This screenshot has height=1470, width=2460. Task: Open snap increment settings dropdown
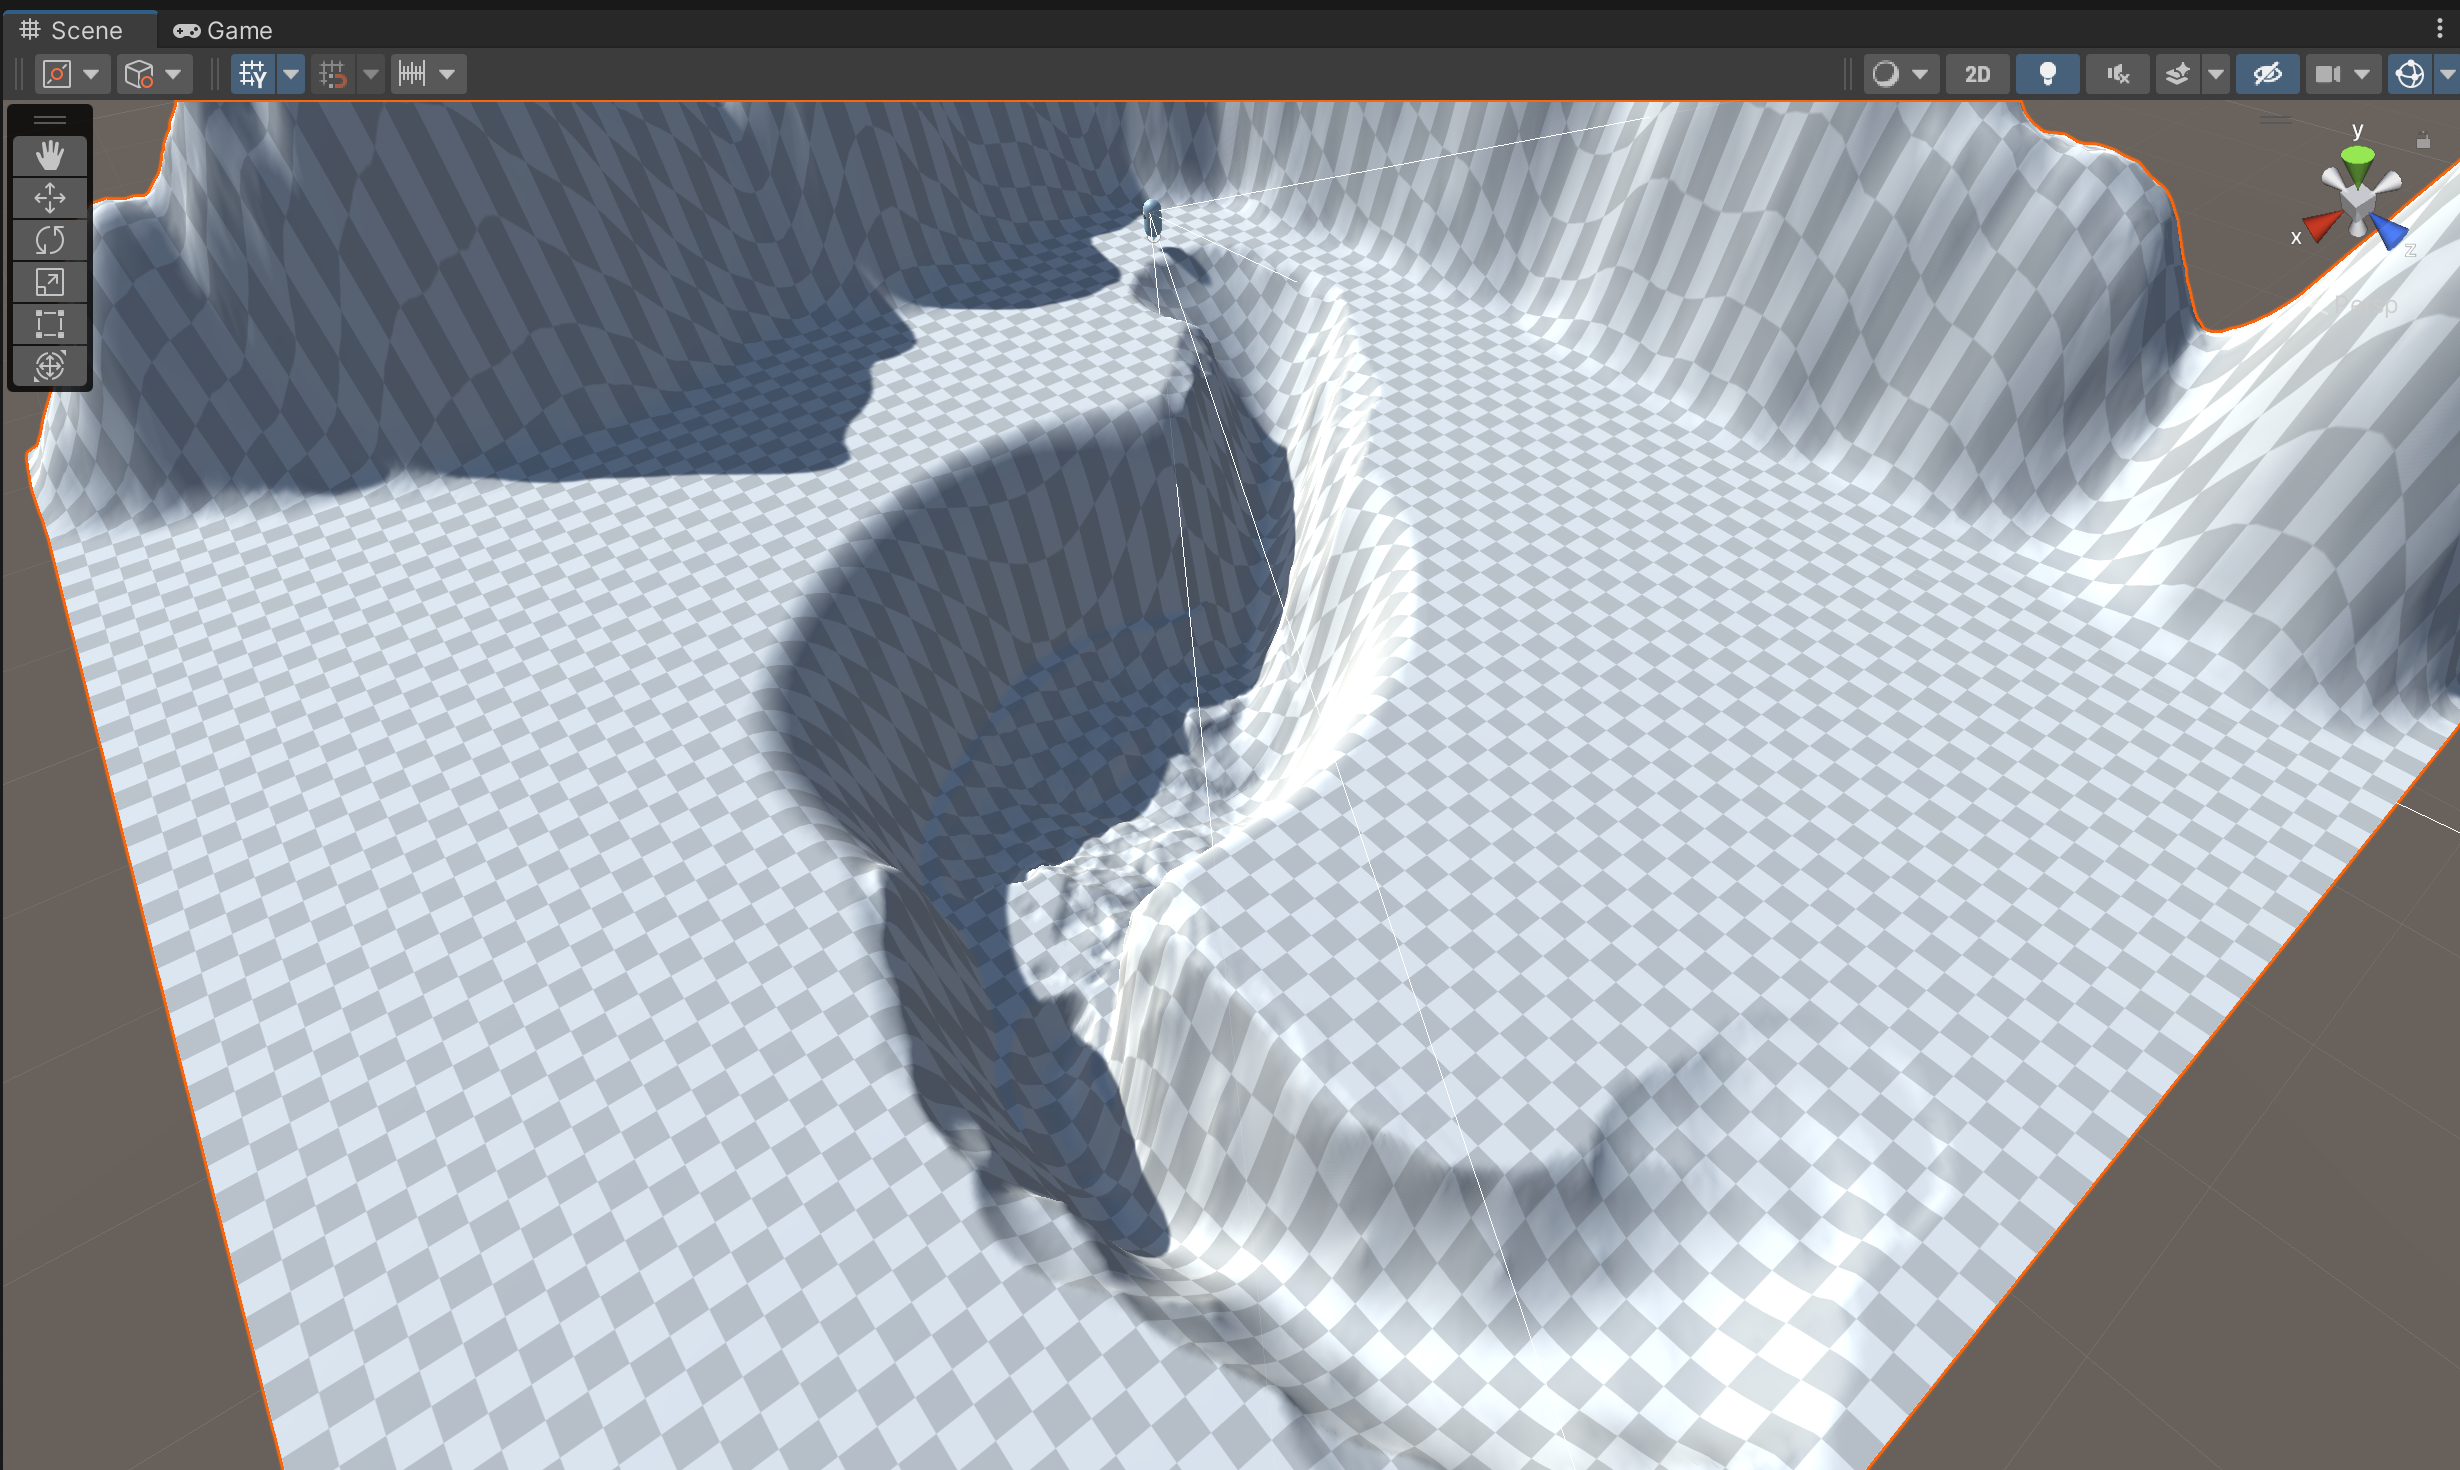447,74
